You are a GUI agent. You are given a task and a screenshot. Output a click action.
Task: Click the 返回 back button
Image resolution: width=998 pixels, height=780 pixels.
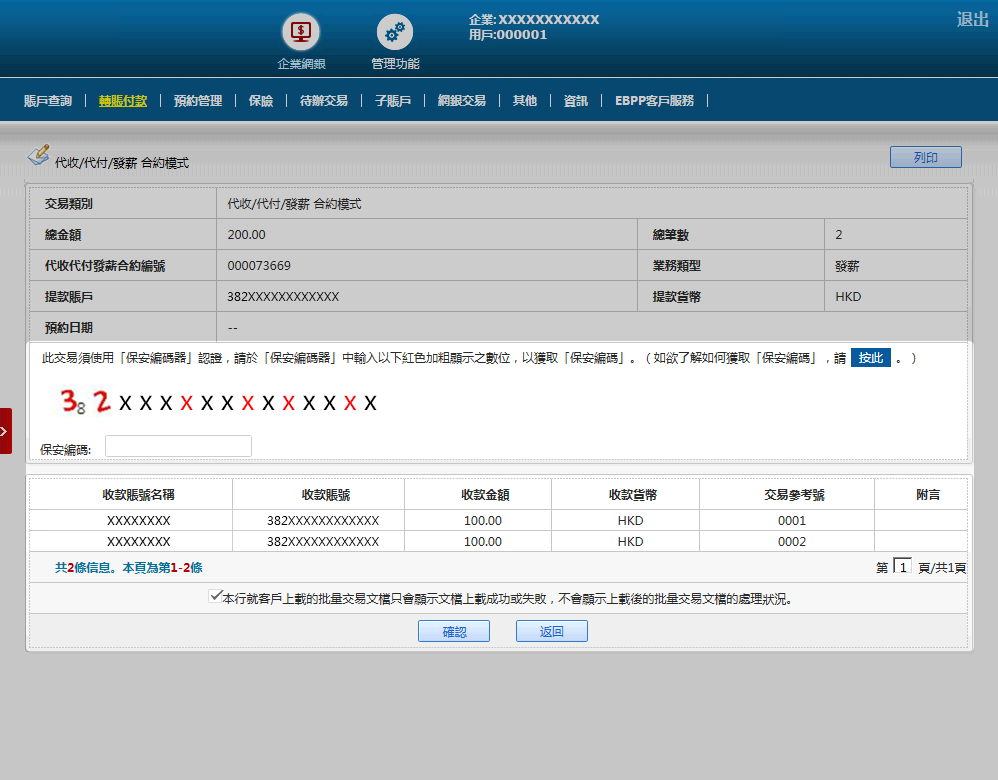tap(551, 631)
